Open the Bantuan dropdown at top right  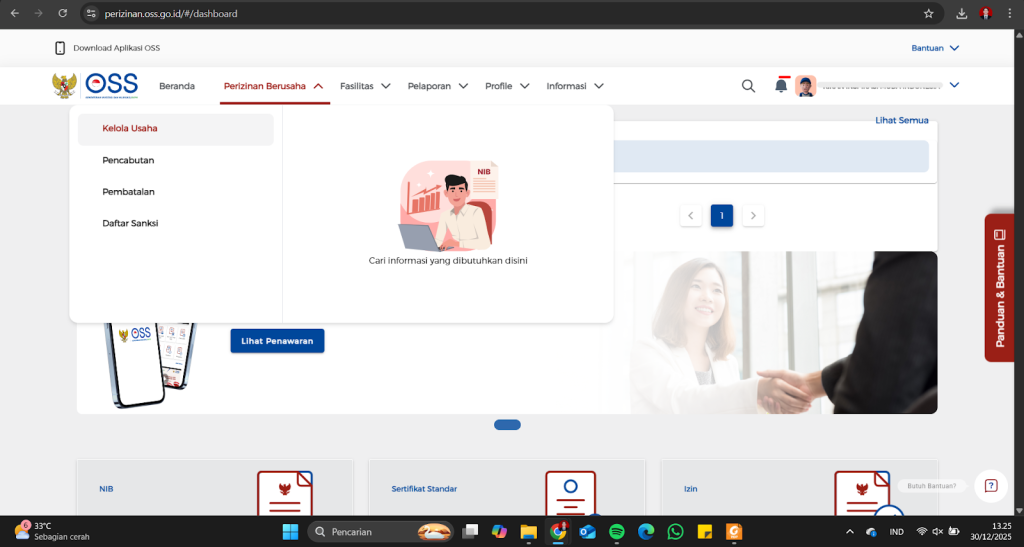pyautogui.click(x=935, y=48)
